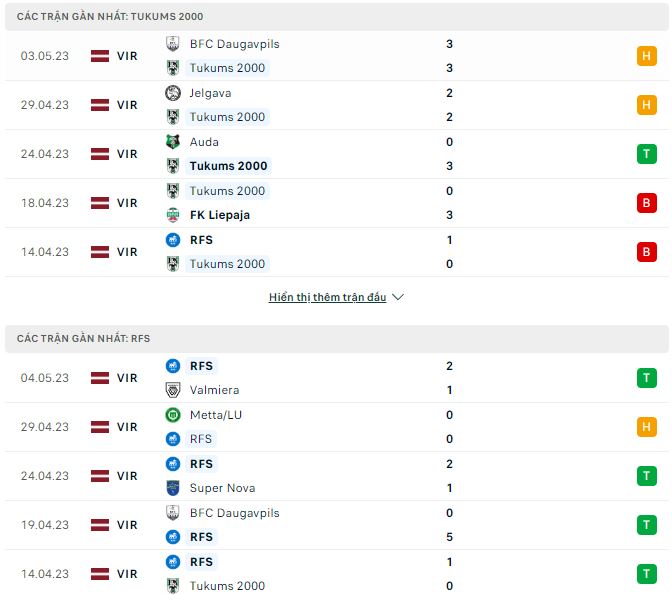
Task: Expand the chevron beside 'Hiển thị thêm trận đấu'
Action: pyautogui.click(x=398, y=297)
